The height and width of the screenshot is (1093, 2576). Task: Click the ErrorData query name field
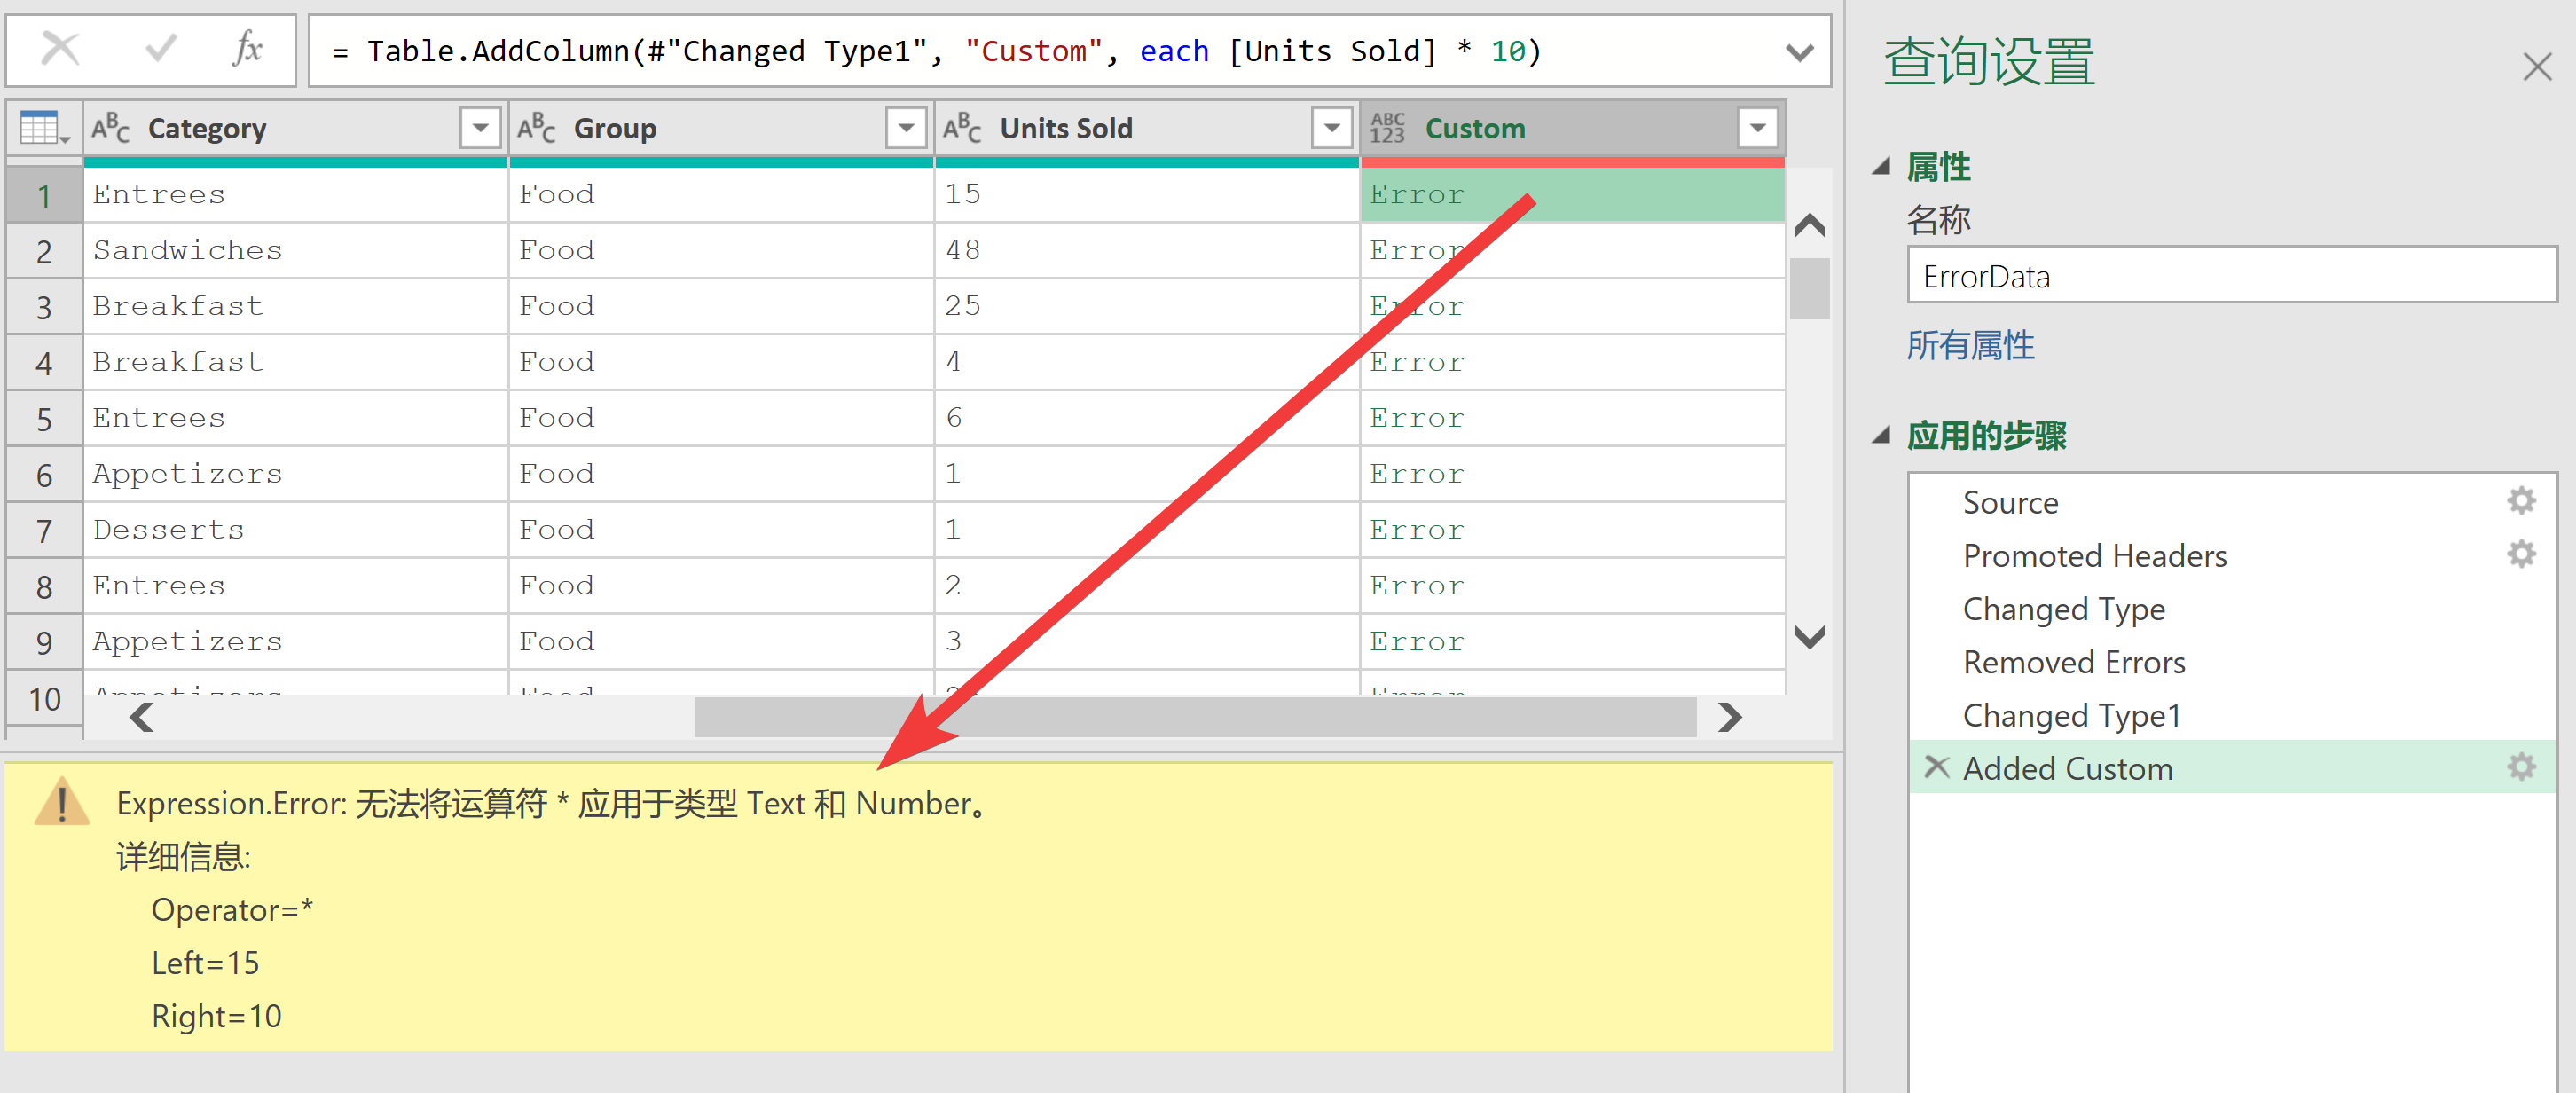2230,276
